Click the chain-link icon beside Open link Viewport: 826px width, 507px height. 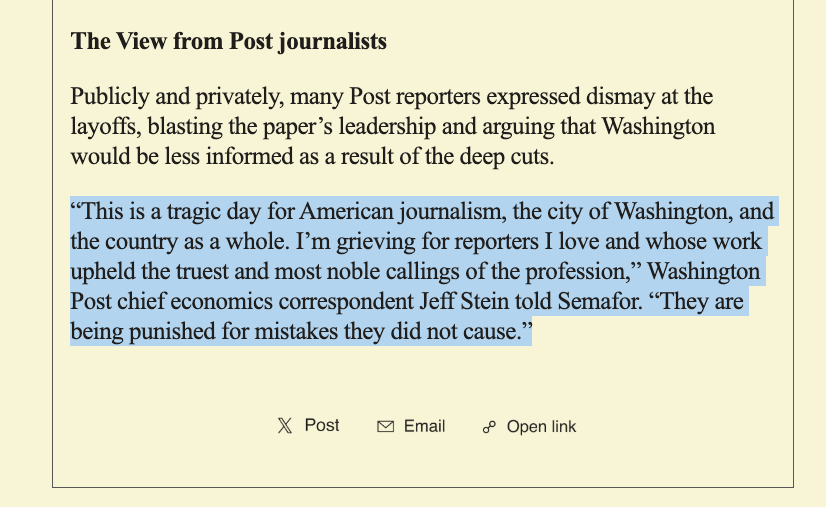coord(489,427)
